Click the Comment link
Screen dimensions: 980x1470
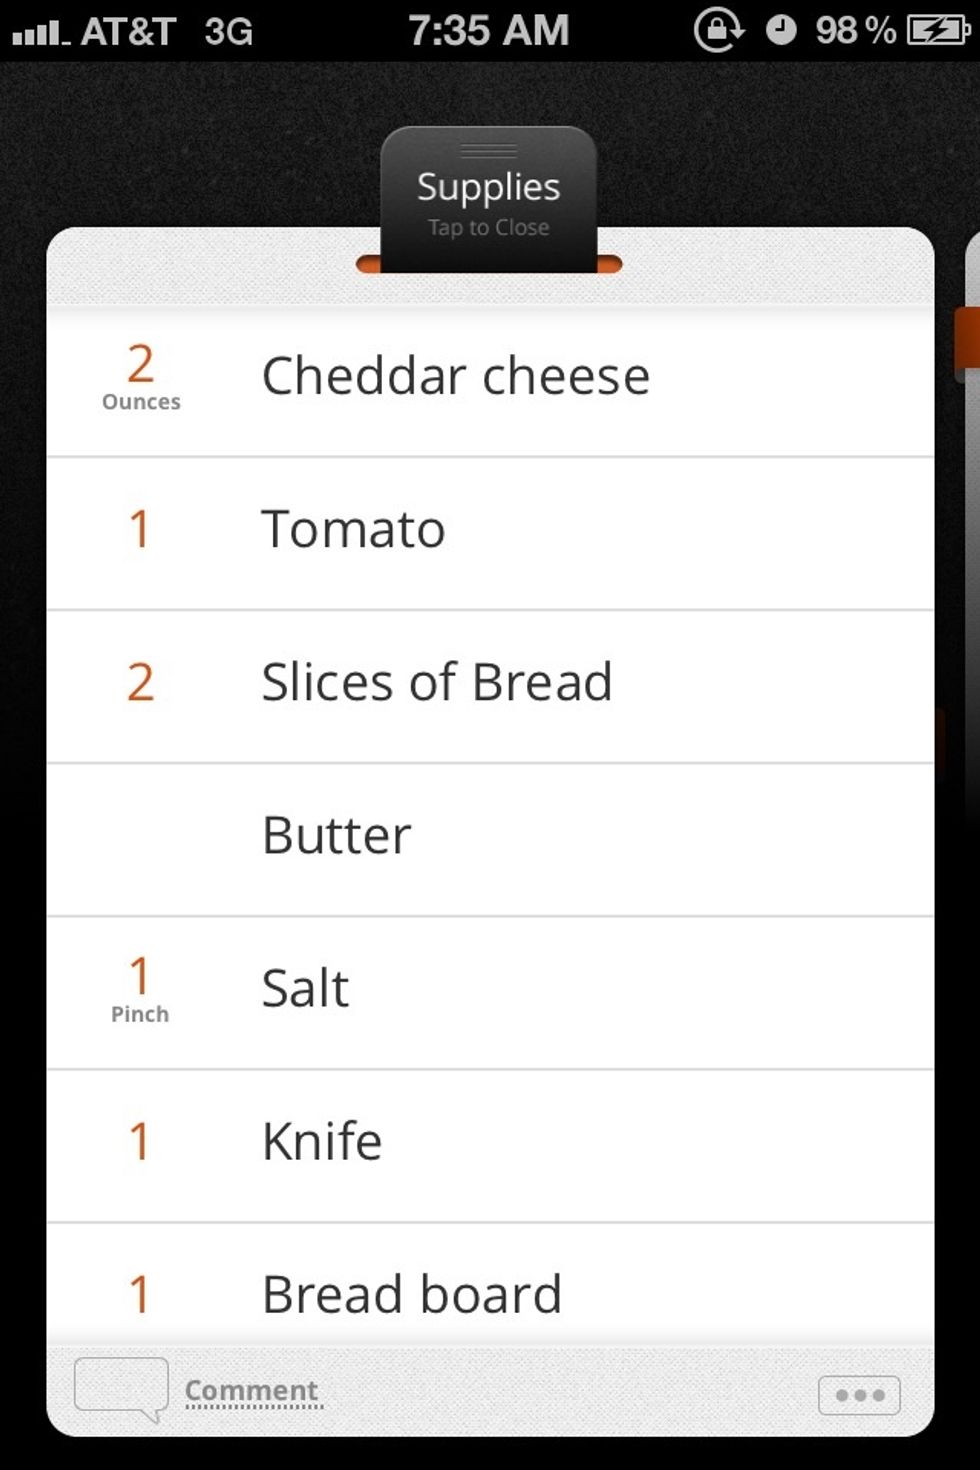(252, 1391)
